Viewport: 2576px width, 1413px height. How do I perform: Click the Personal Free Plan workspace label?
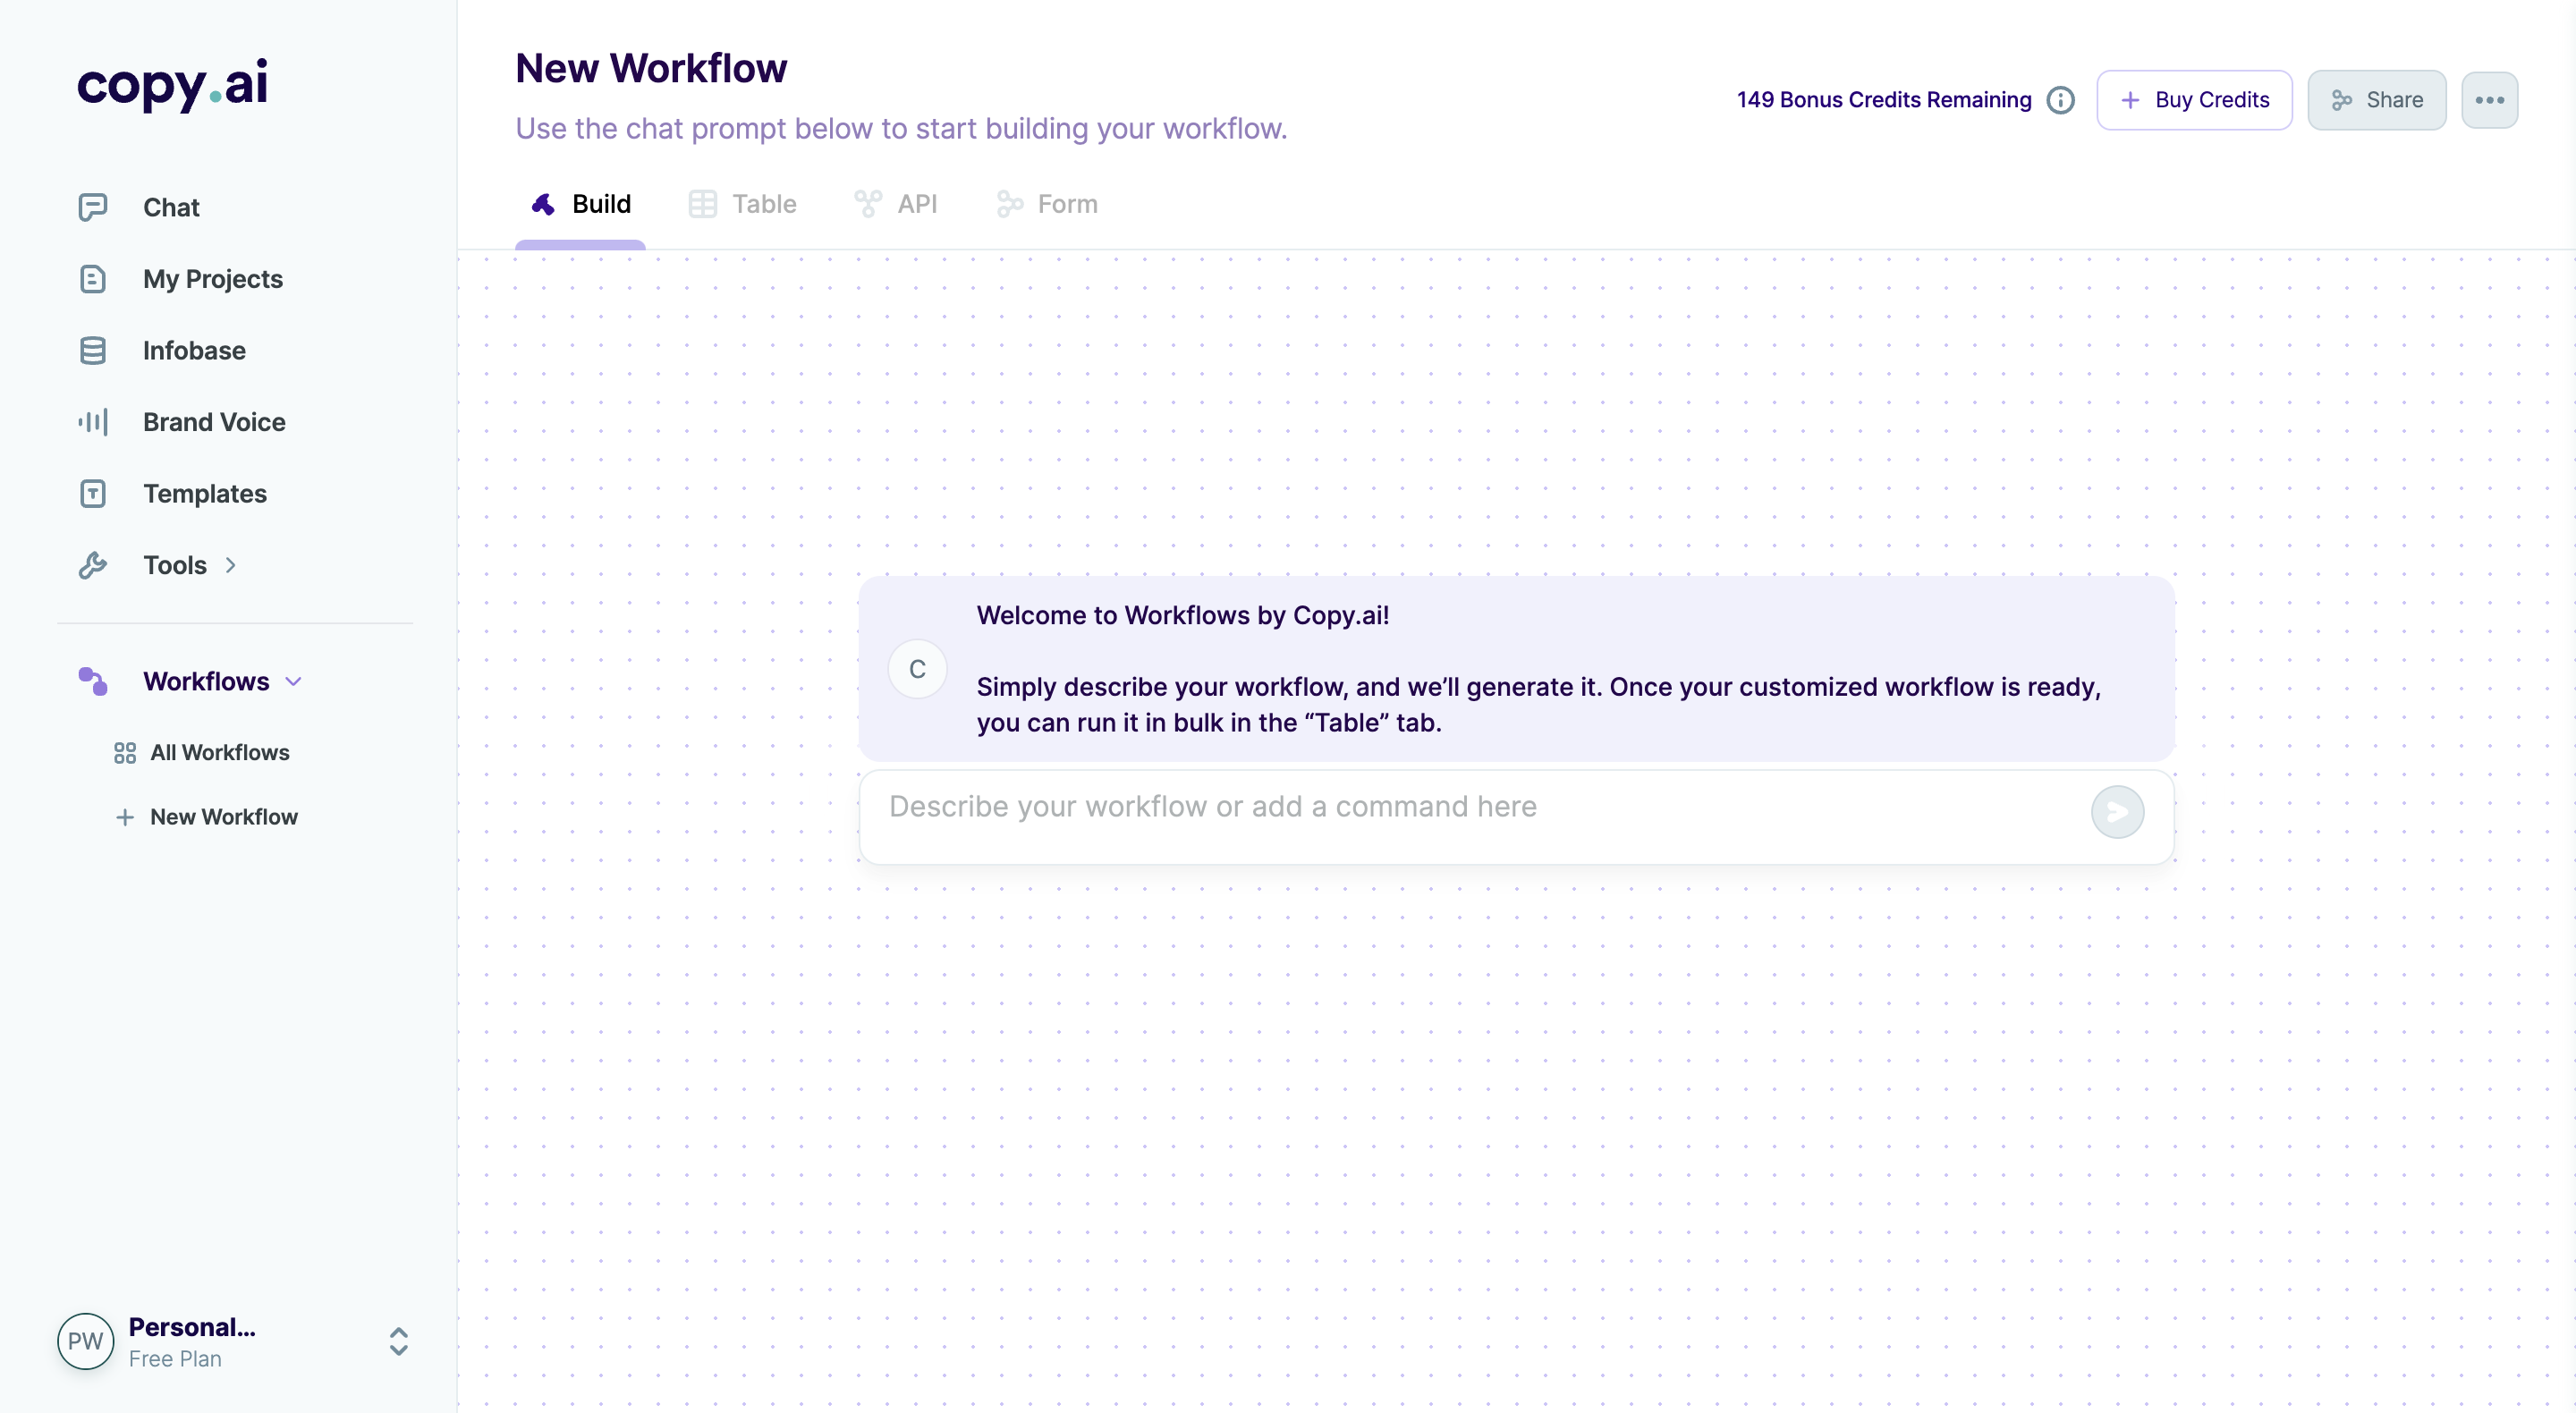[192, 1341]
